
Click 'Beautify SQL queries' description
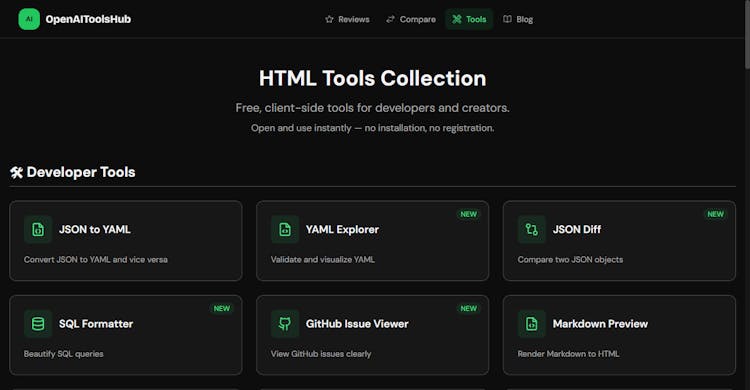(64, 354)
